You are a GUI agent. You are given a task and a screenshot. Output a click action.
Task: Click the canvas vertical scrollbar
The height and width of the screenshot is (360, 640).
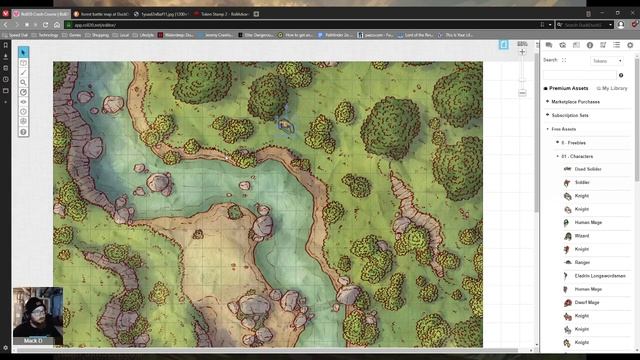click(x=536, y=133)
